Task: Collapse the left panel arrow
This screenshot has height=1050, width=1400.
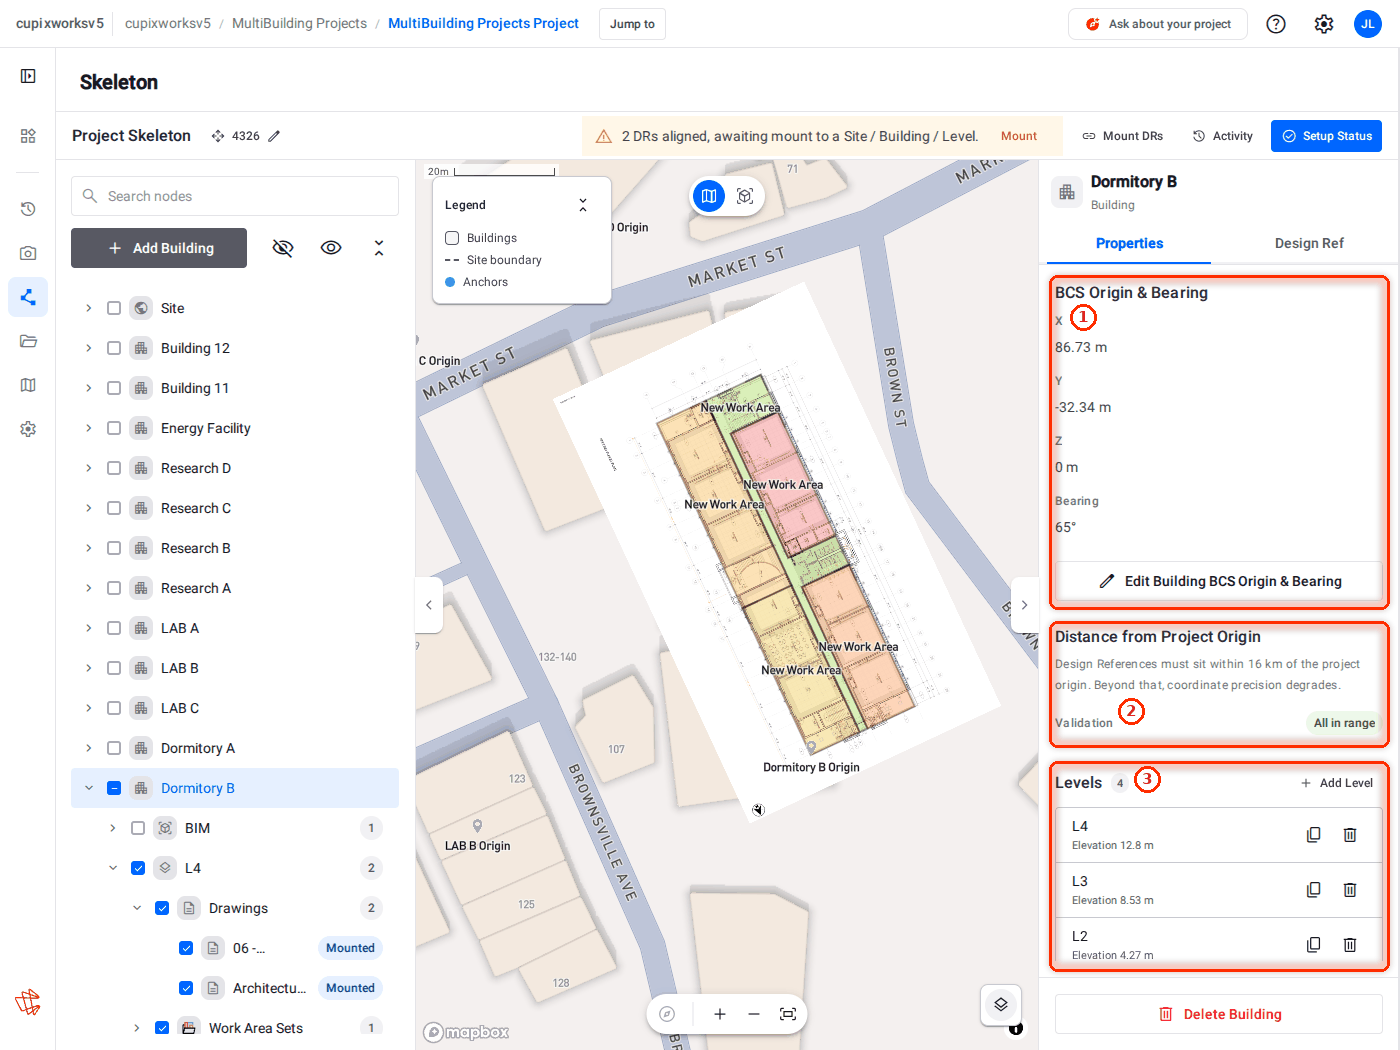Action: [x=429, y=605]
